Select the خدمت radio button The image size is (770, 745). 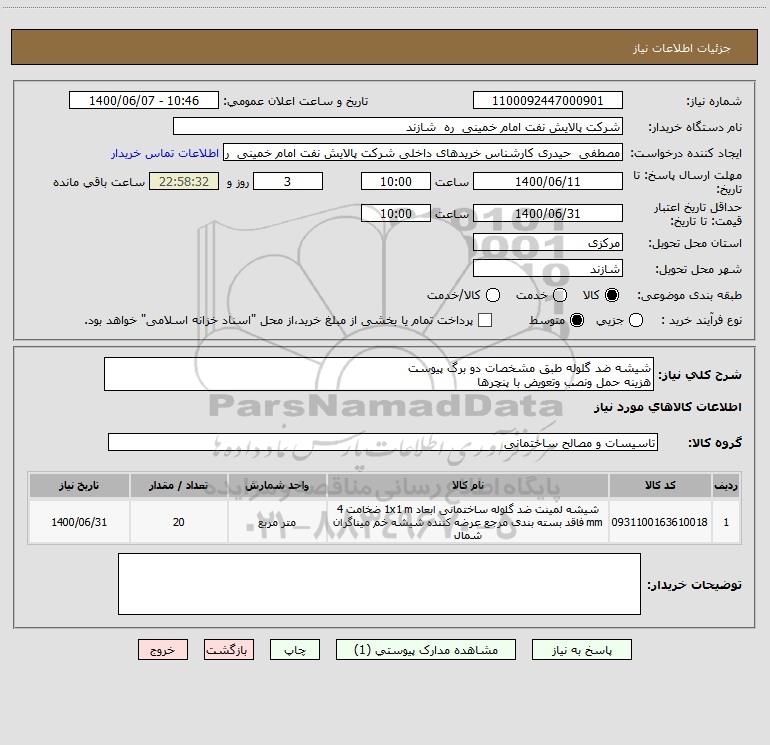(560, 295)
